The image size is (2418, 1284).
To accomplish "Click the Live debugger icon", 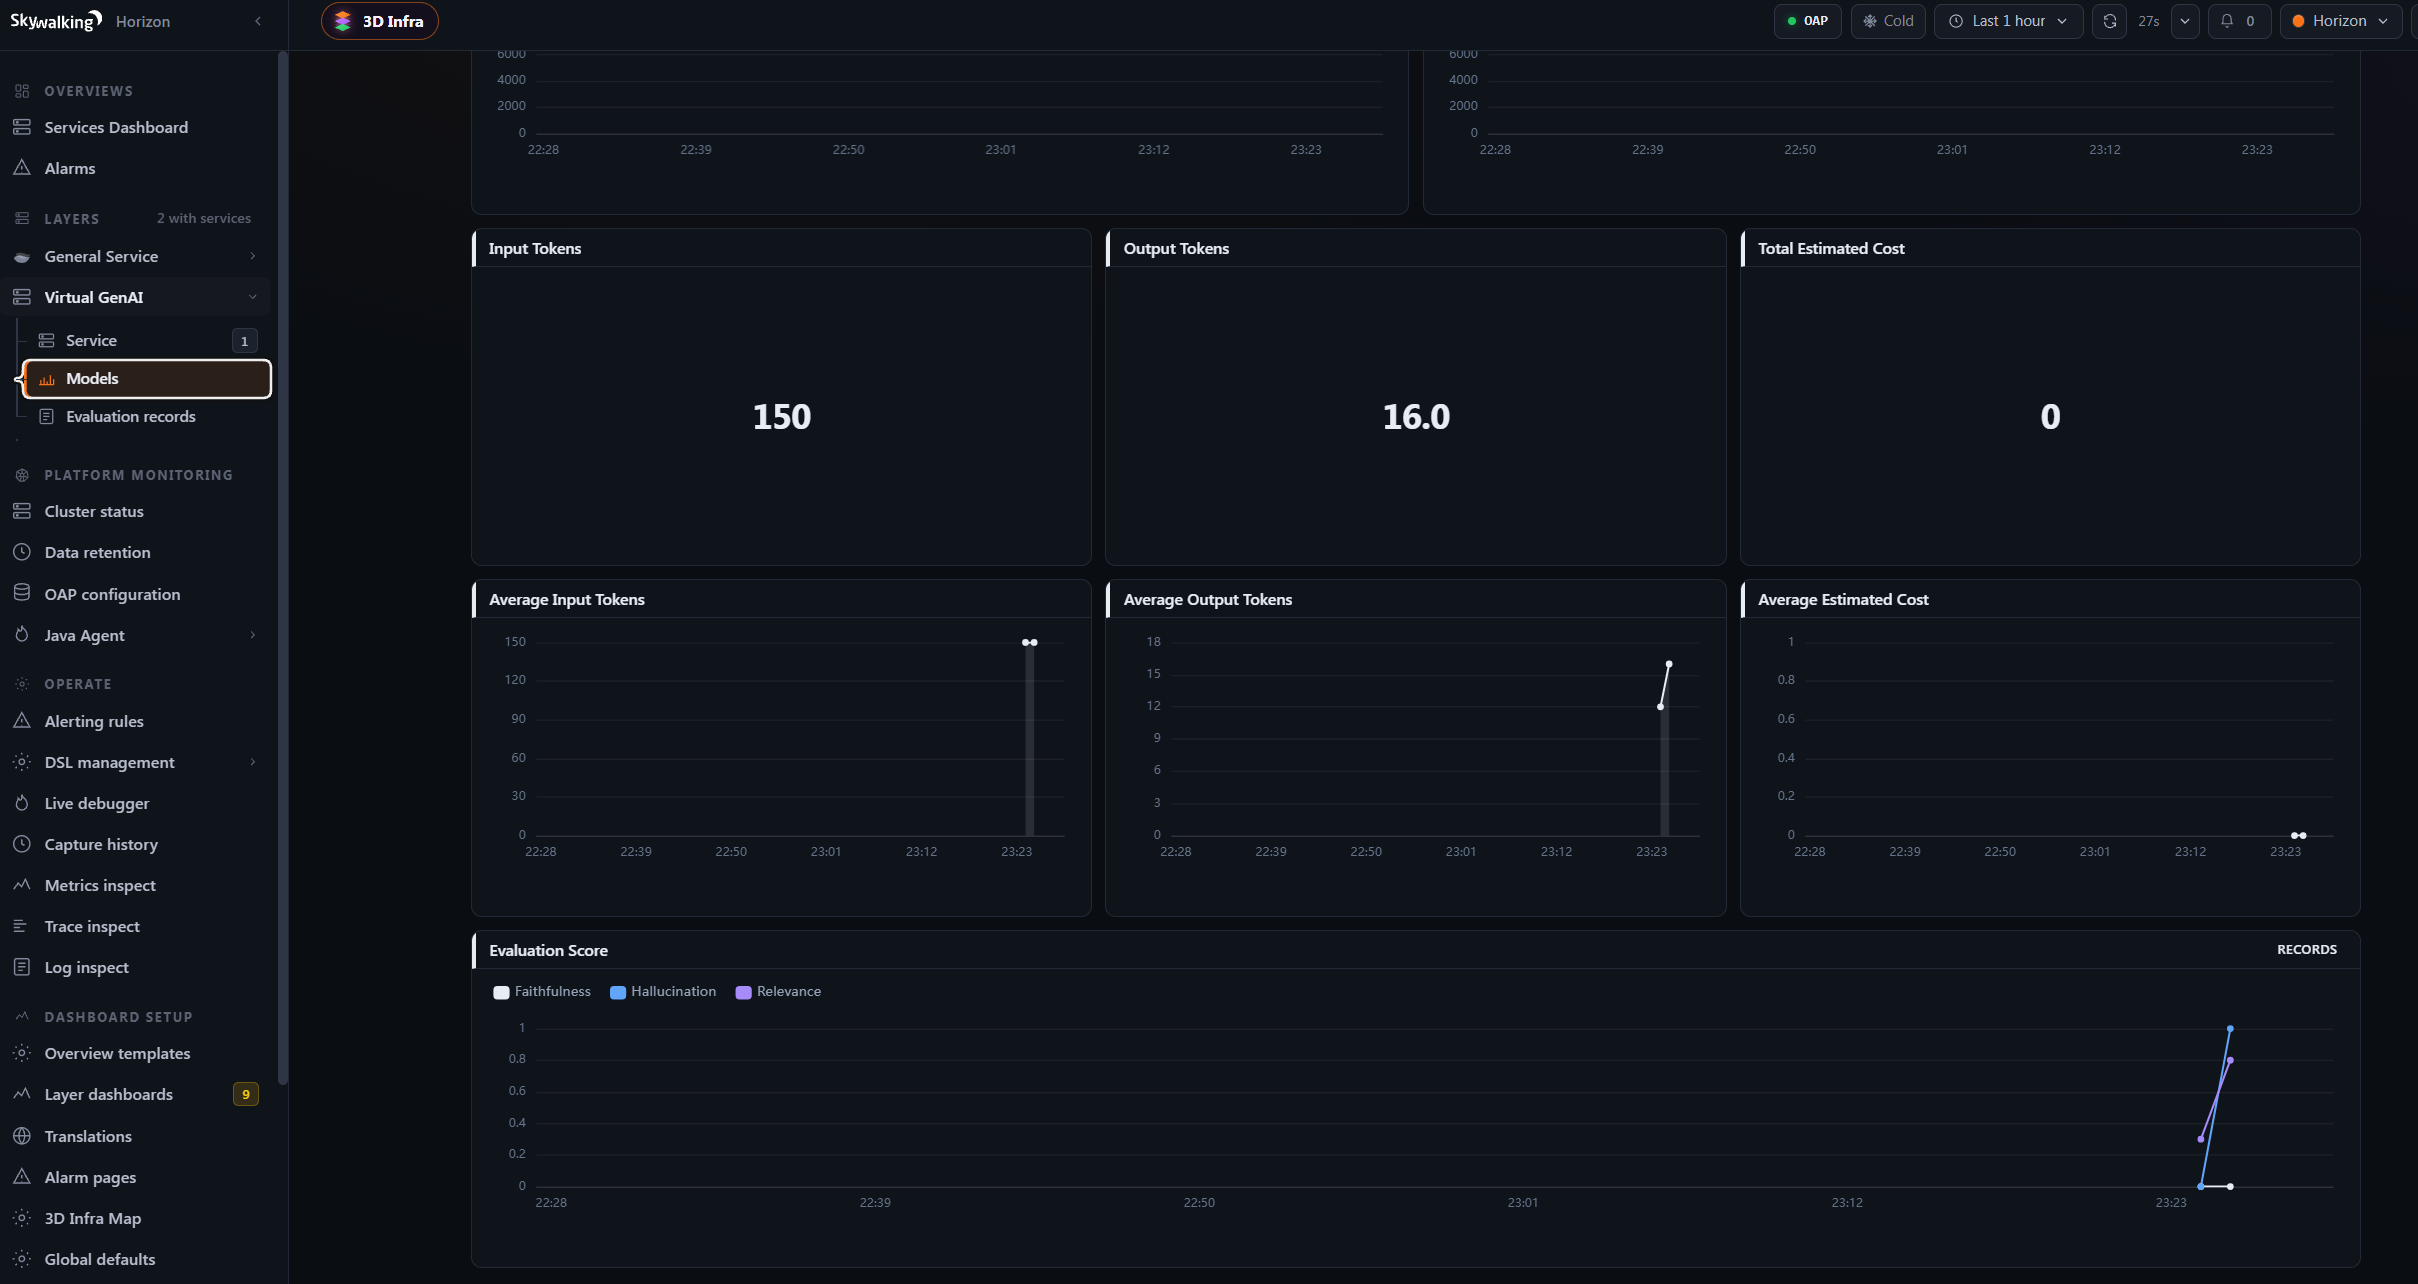I will tap(22, 803).
